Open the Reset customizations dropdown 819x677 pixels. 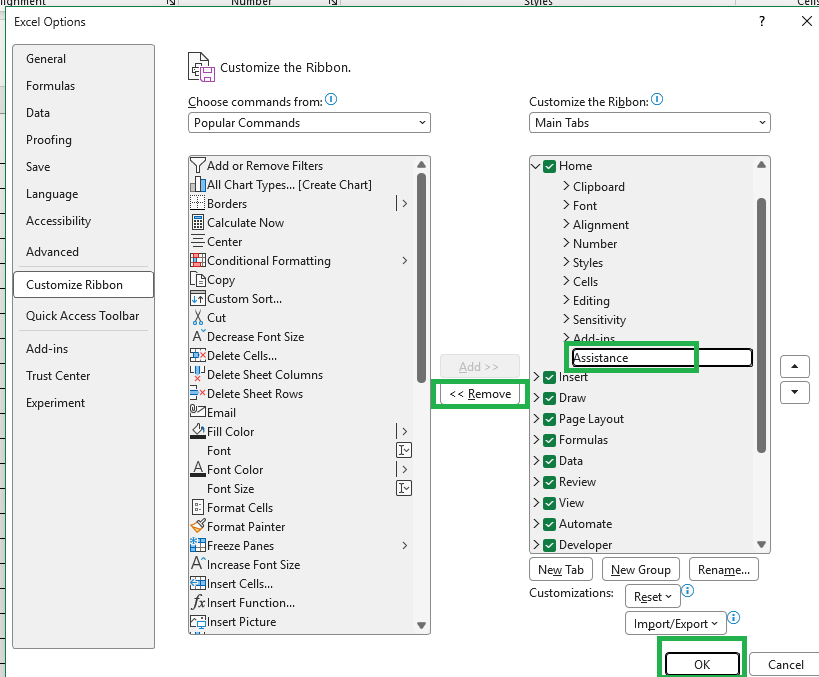click(652, 597)
